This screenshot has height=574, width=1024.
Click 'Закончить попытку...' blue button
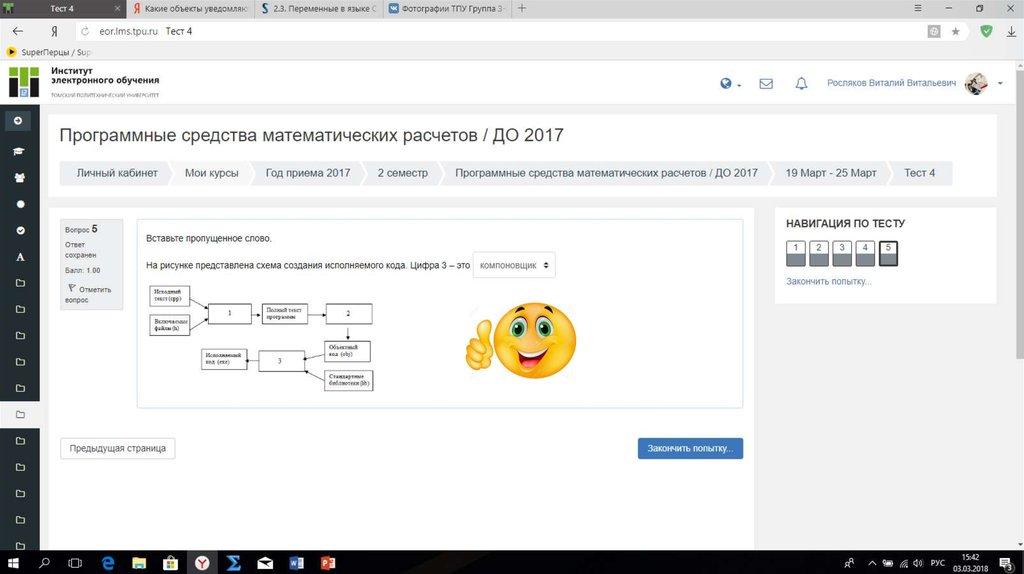coord(690,449)
